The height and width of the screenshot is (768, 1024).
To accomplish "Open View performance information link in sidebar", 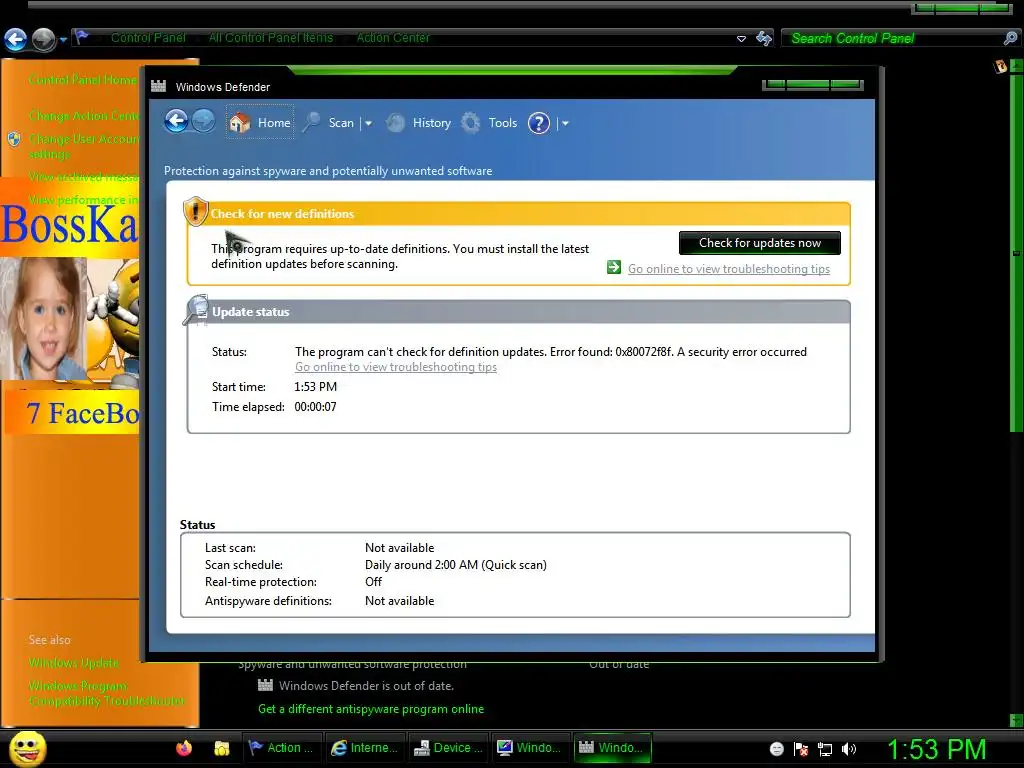I will pos(84,200).
